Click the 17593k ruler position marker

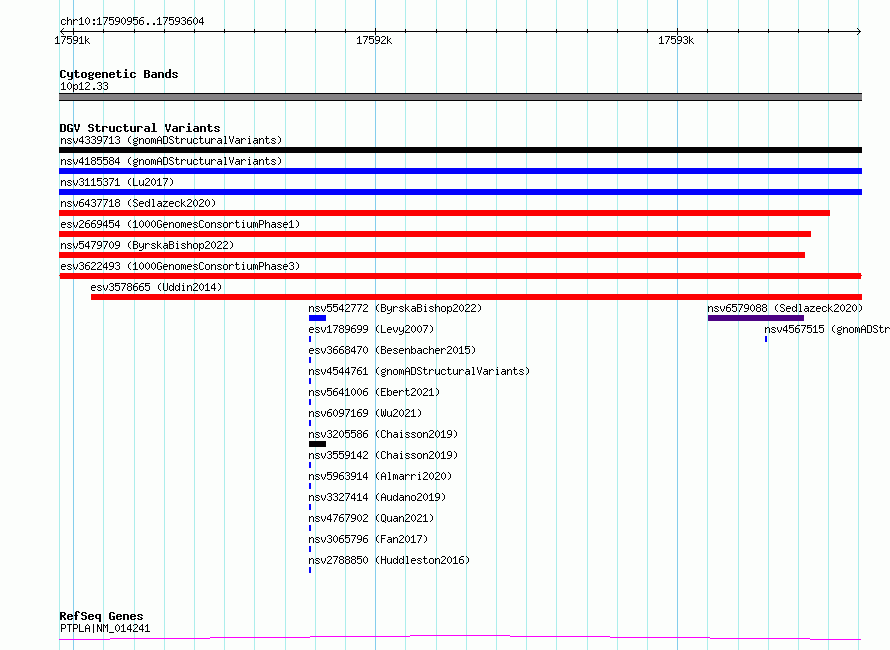[x=675, y=40]
